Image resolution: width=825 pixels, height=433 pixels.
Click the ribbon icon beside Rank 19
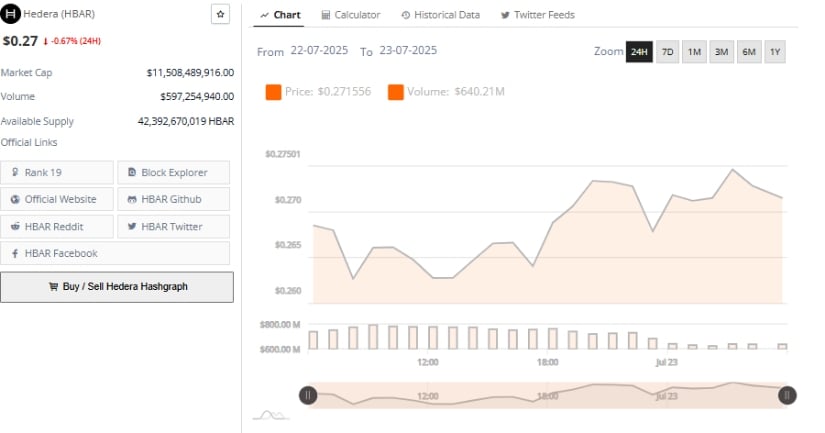[15, 172]
